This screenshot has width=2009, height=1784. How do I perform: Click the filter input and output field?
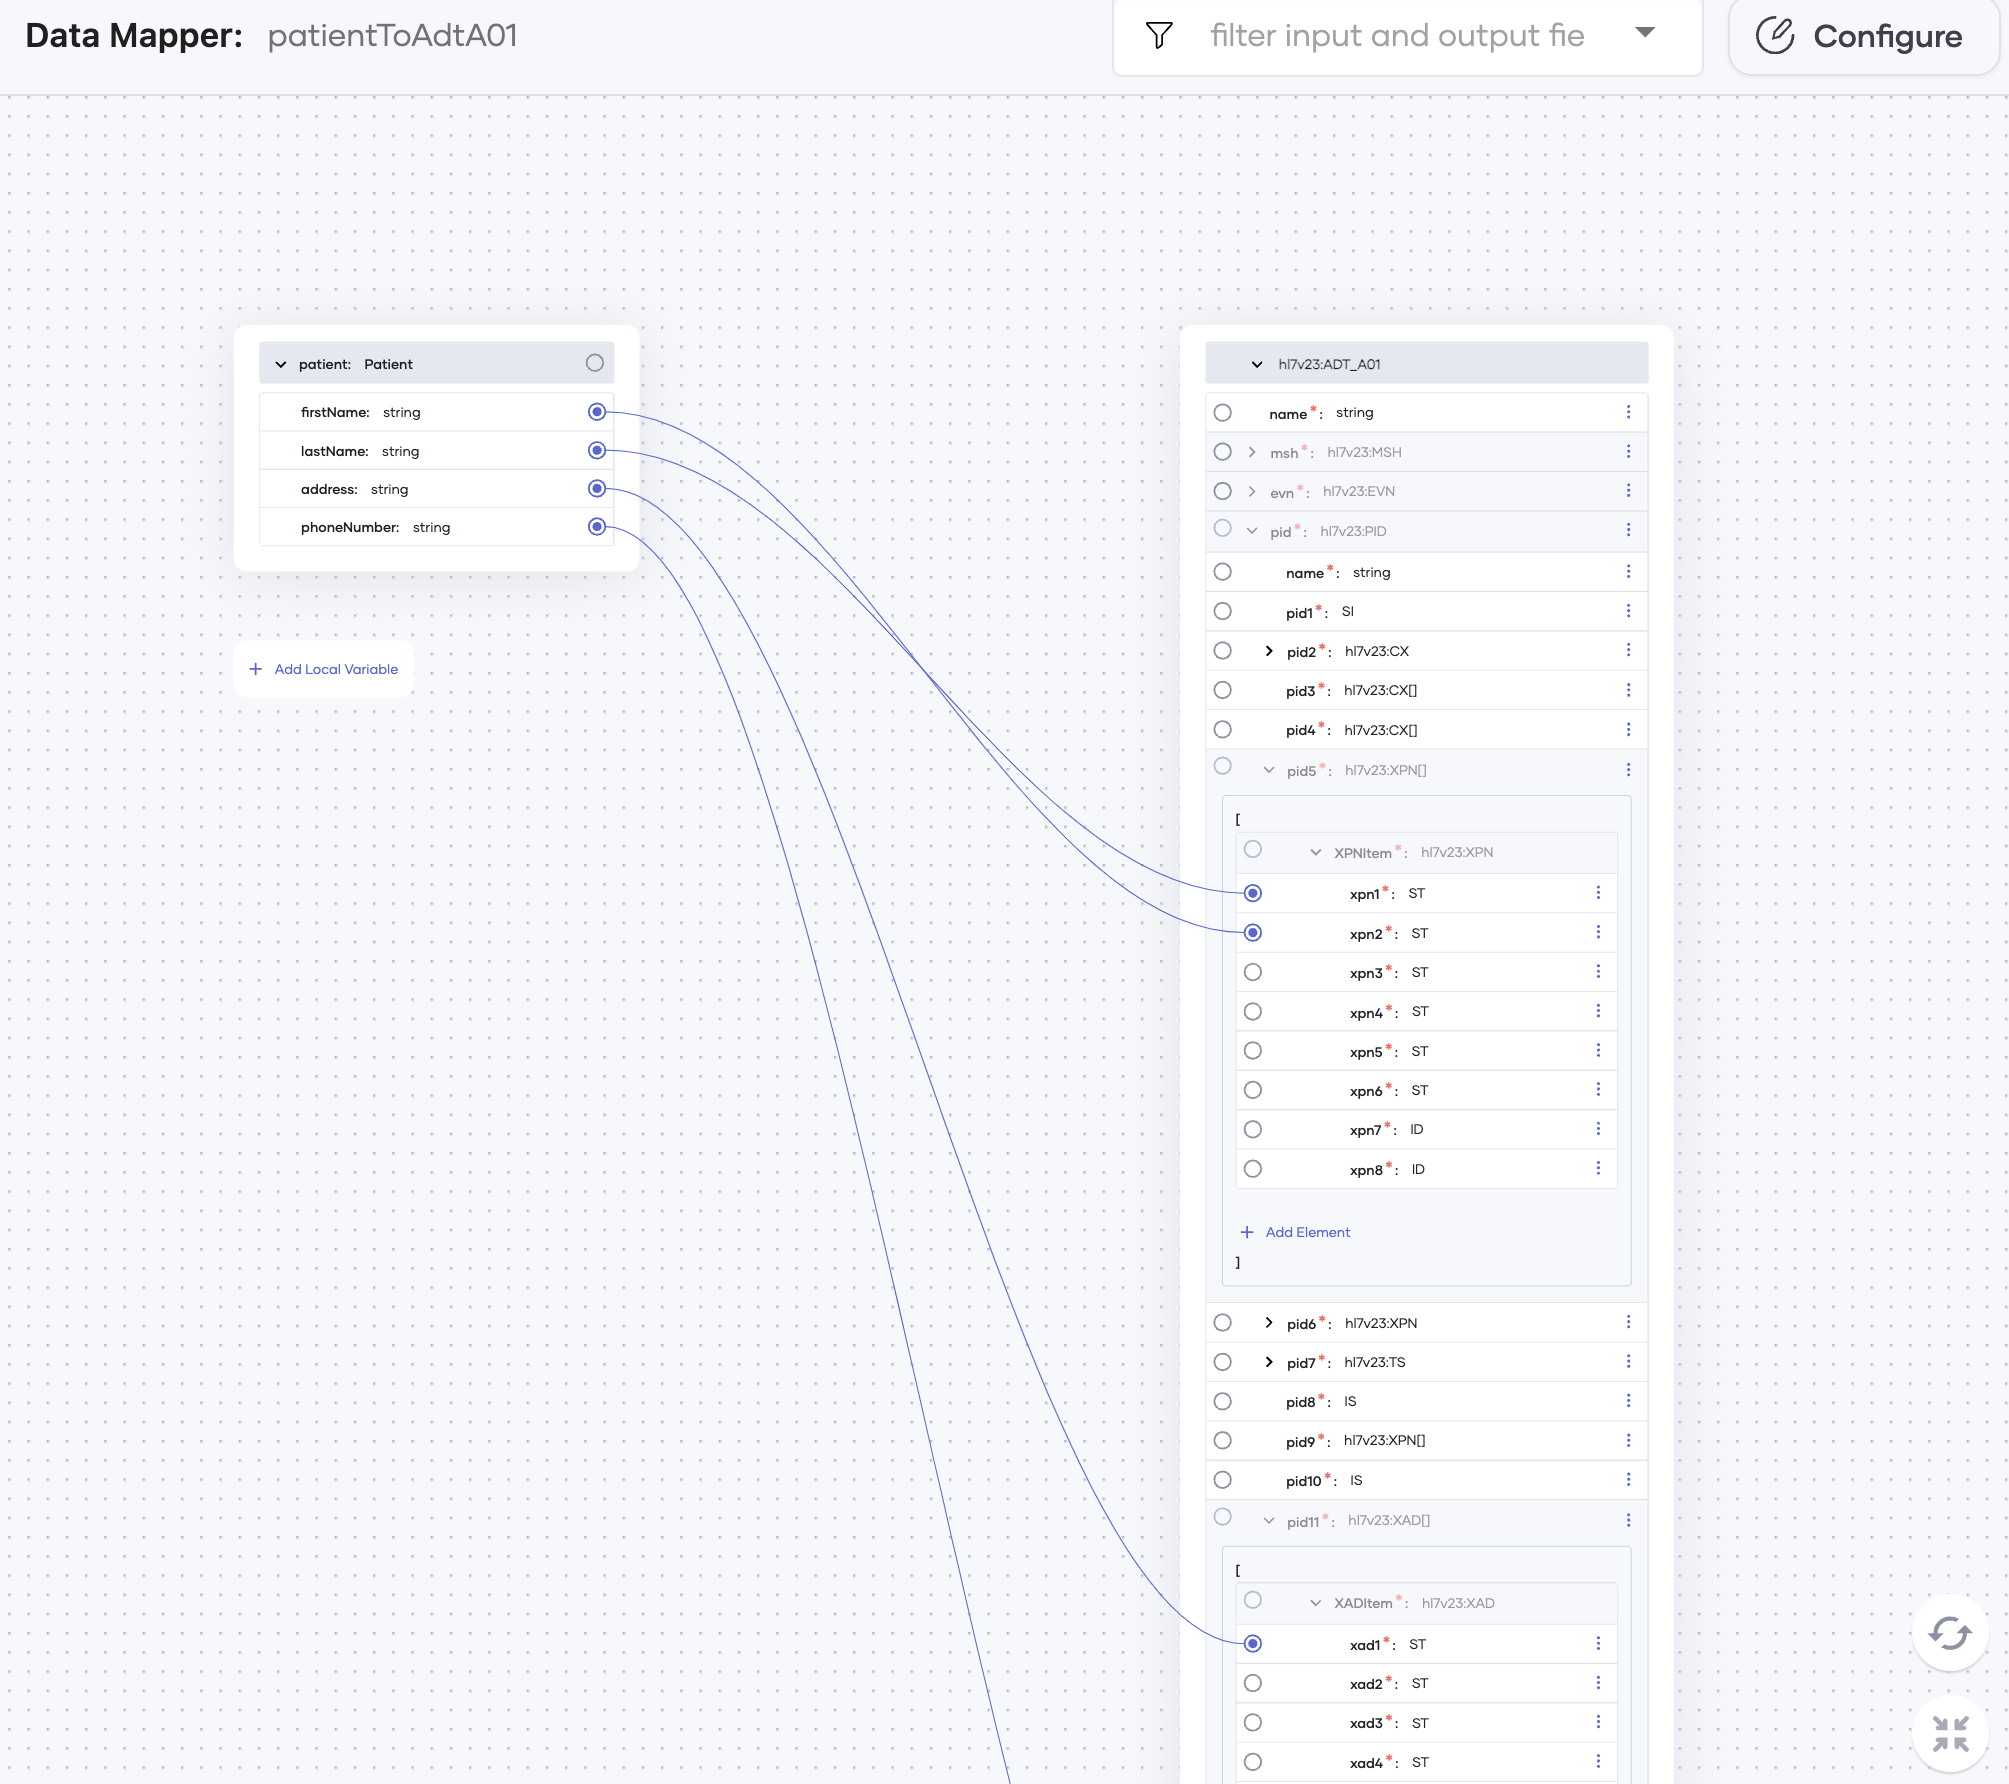pos(1396,36)
